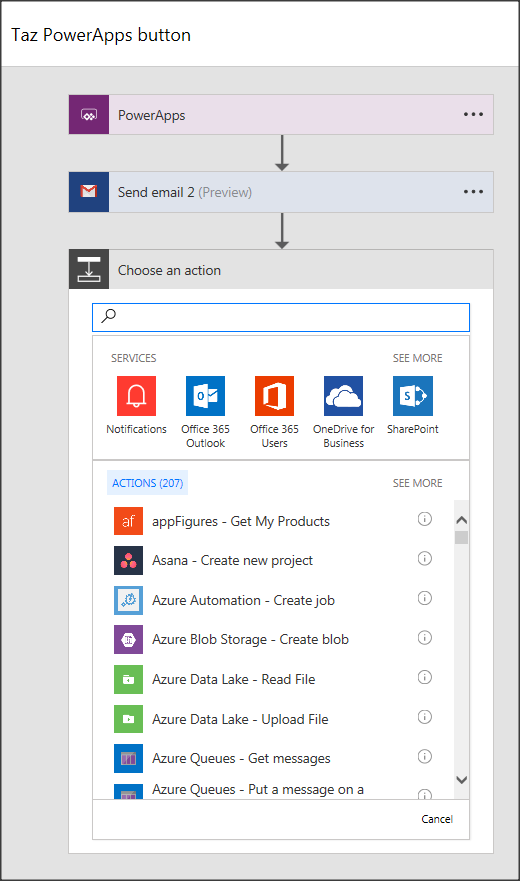520x881 pixels.
Task: Open the PowerApps step ellipsis menu
Action: click(473, 114)
